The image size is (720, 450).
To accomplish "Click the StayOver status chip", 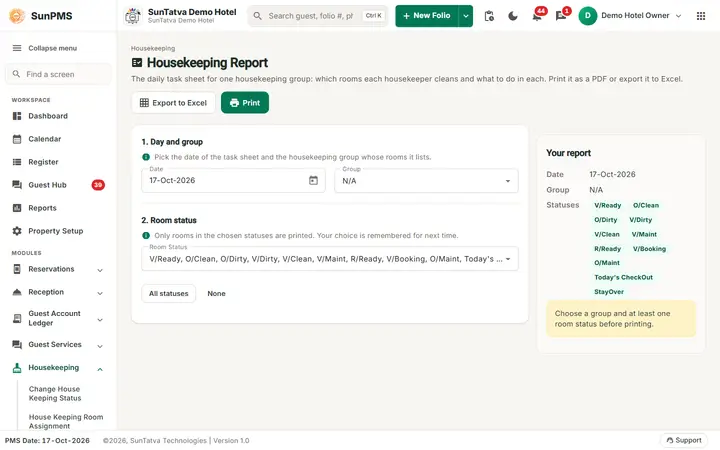I will (609, 292).
